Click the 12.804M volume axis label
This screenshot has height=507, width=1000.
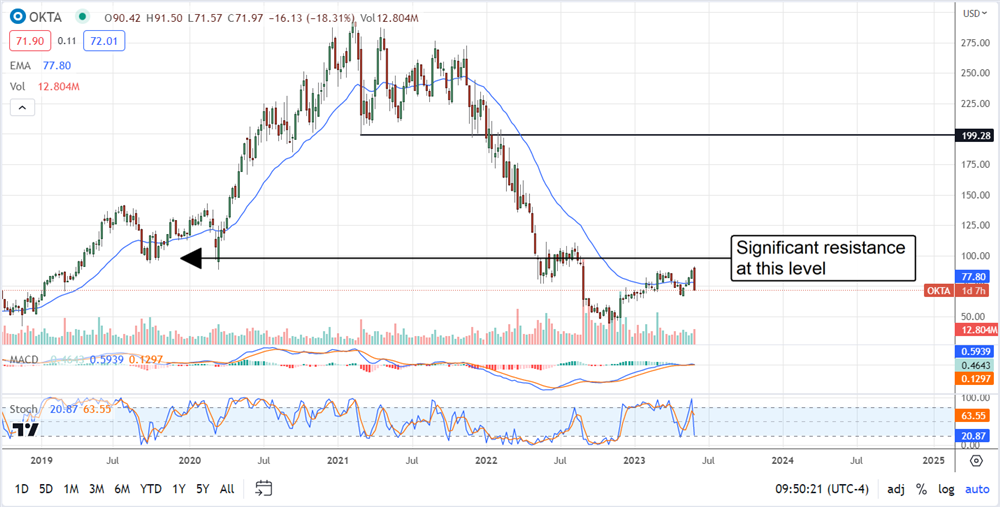975,329
